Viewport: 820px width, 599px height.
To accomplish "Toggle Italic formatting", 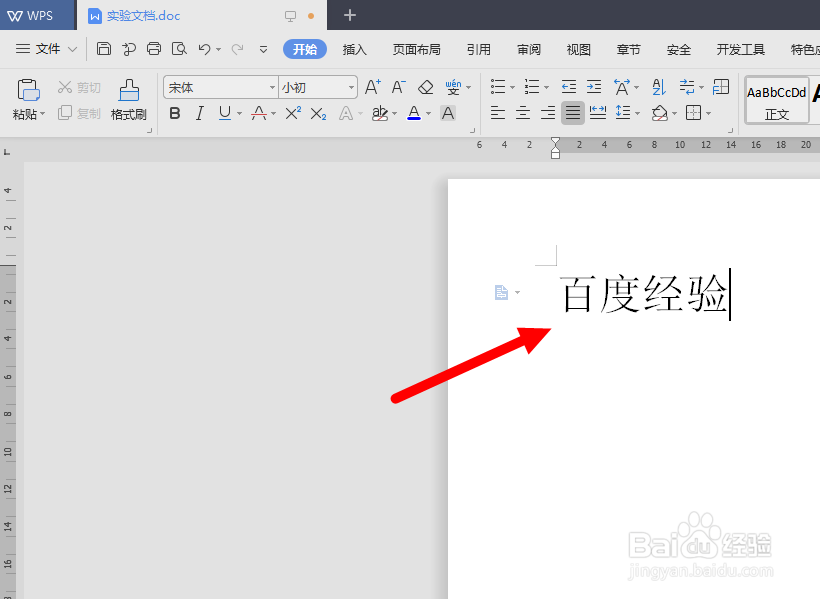I will (x=199, y=113).
